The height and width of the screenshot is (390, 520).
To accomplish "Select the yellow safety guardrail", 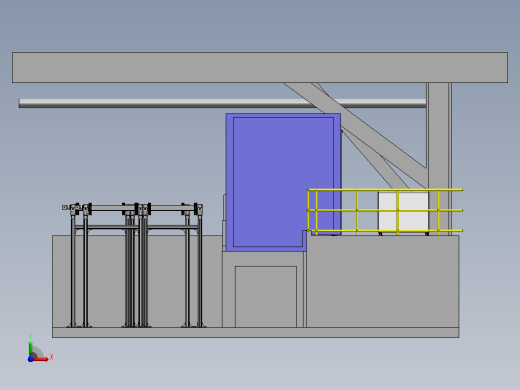I will pyautogui.click(x=385, y=211).
